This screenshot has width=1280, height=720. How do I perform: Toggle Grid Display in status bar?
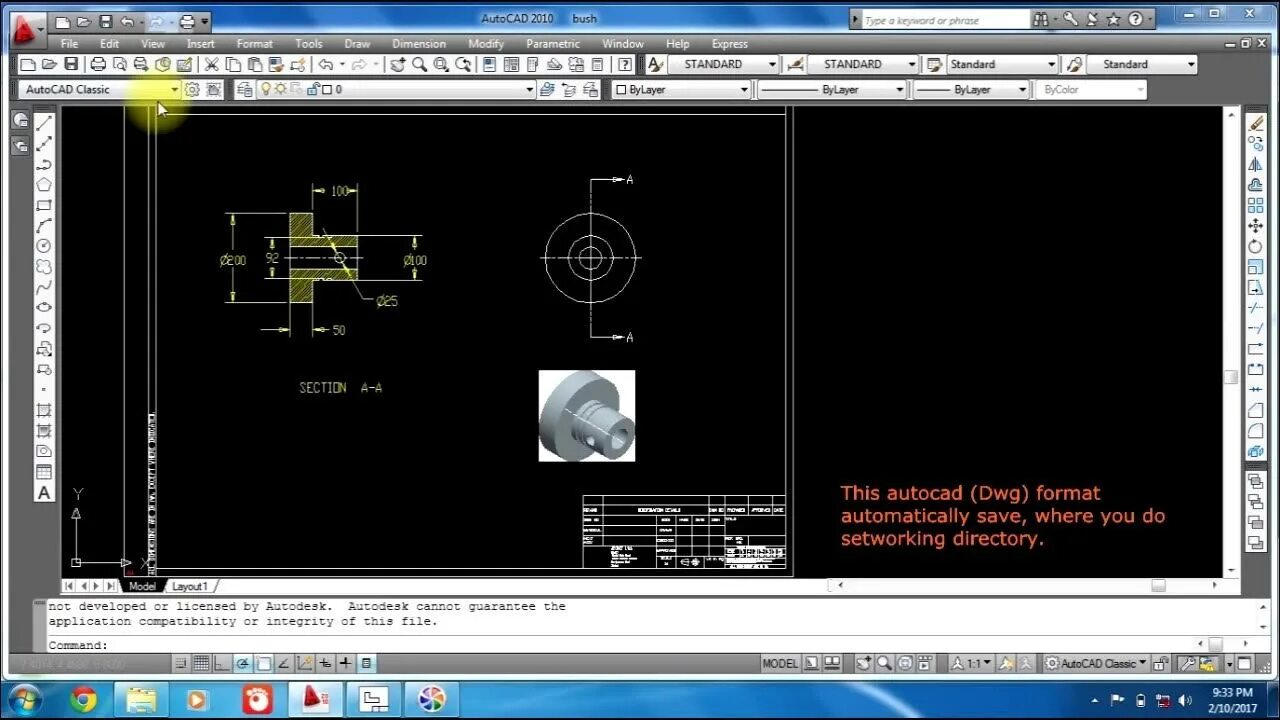click(201, 663)
